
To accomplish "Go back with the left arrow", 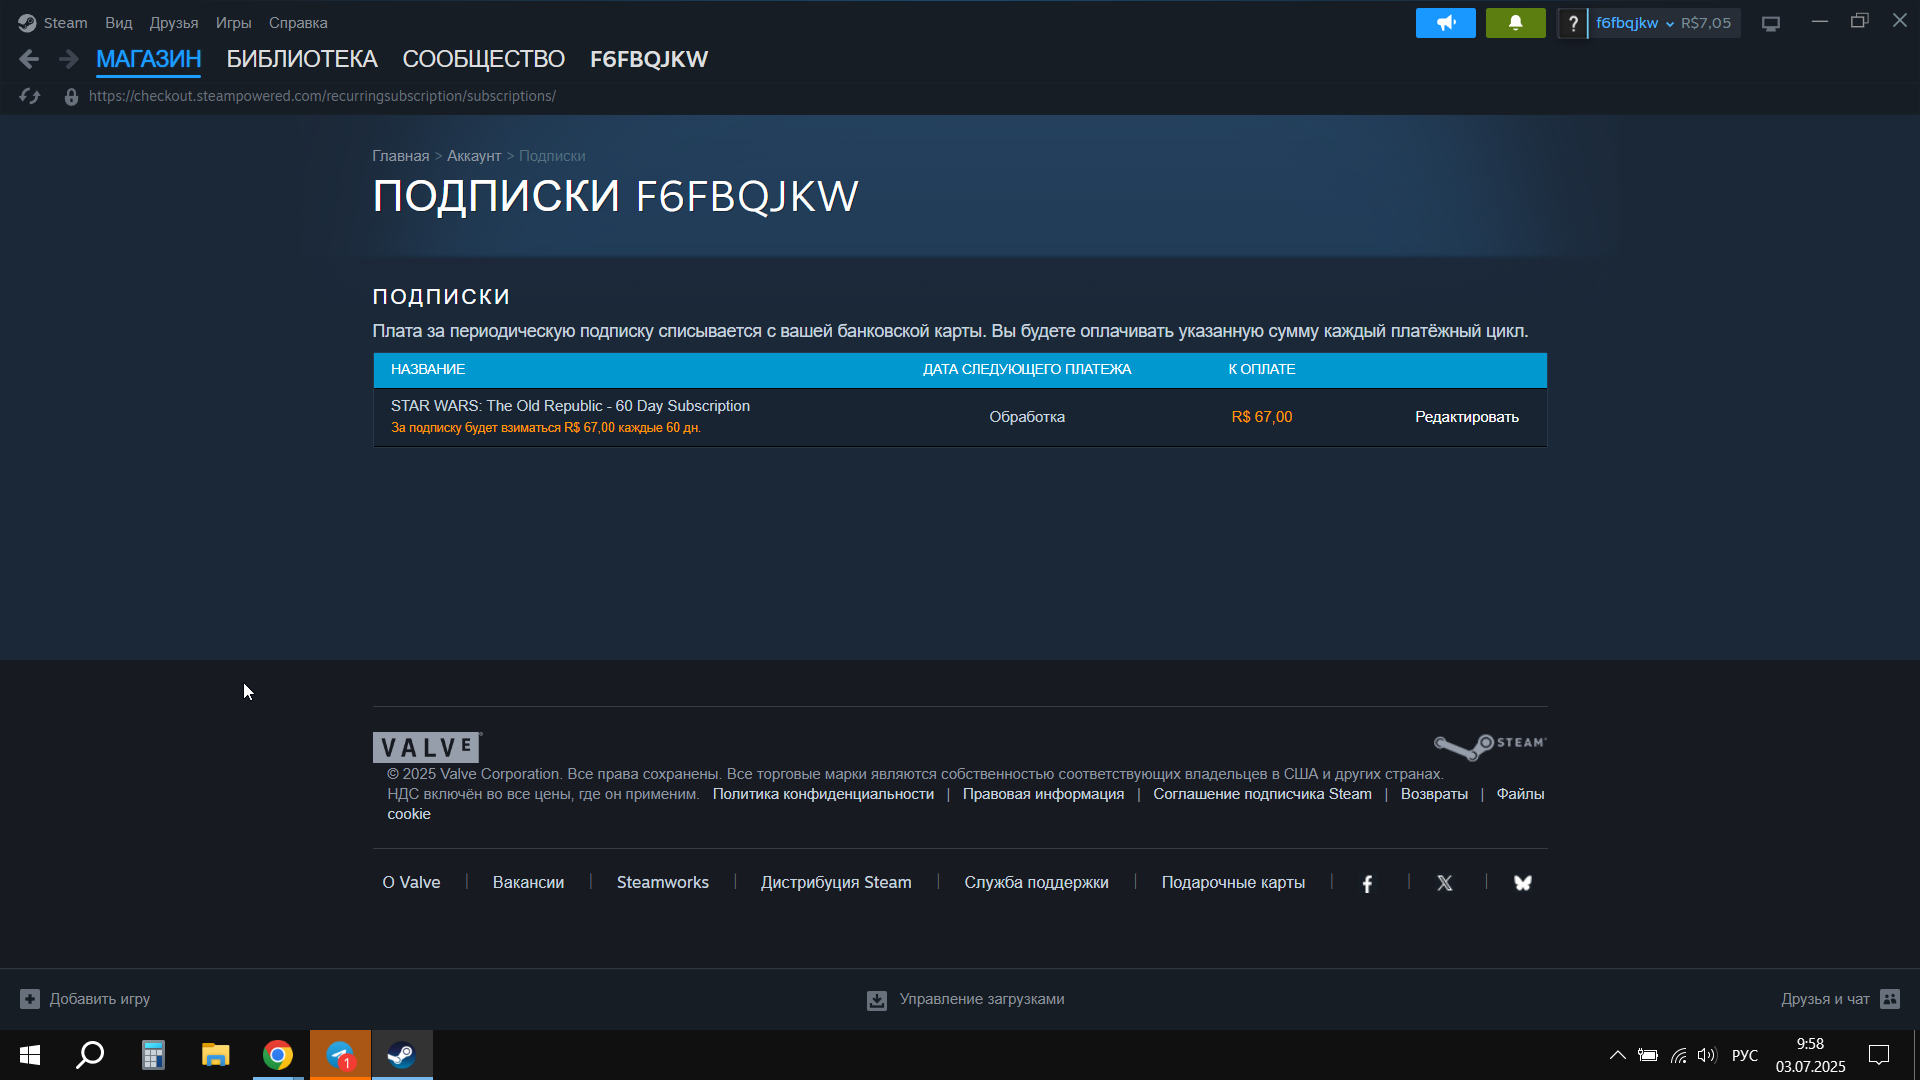I will point(29,60).
